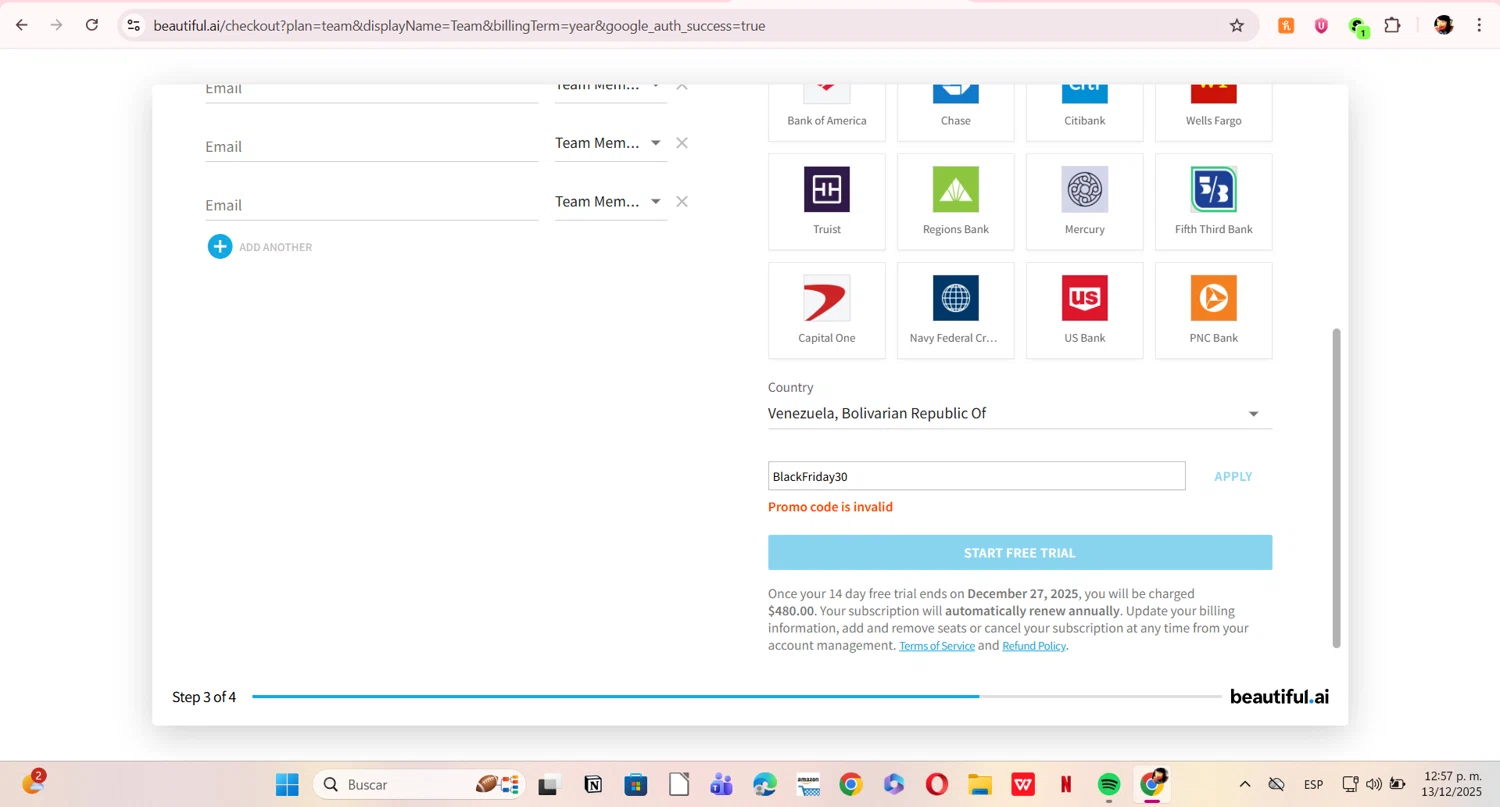The height and width of the screenshot is (807, 1500).
Task: Click the taskbar Buscar search box
Action: [x=418, y=784]
